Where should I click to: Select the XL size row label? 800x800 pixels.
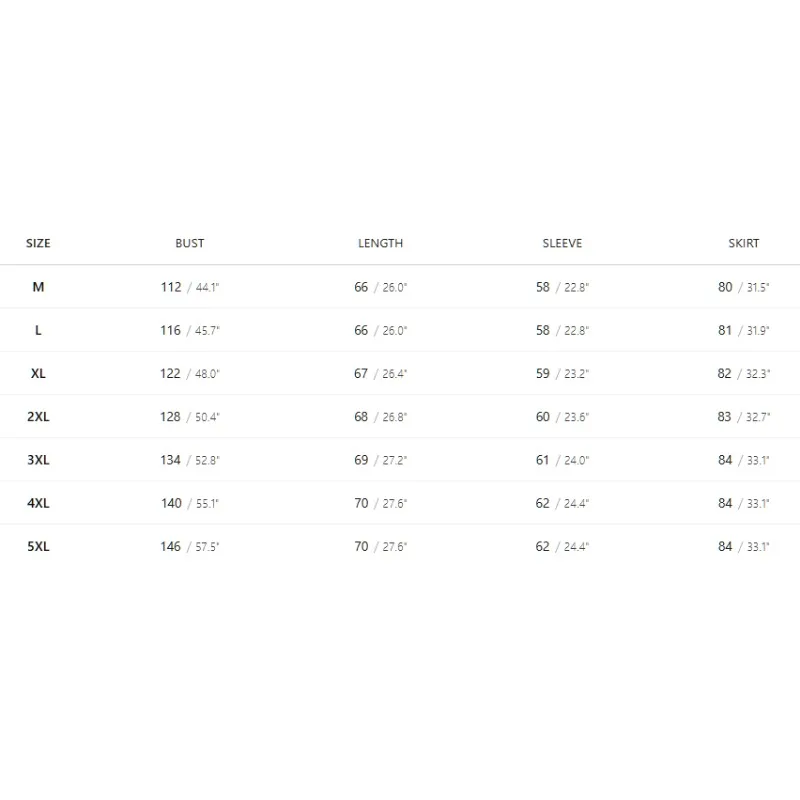pyautogui.click(x=38, y=373)
